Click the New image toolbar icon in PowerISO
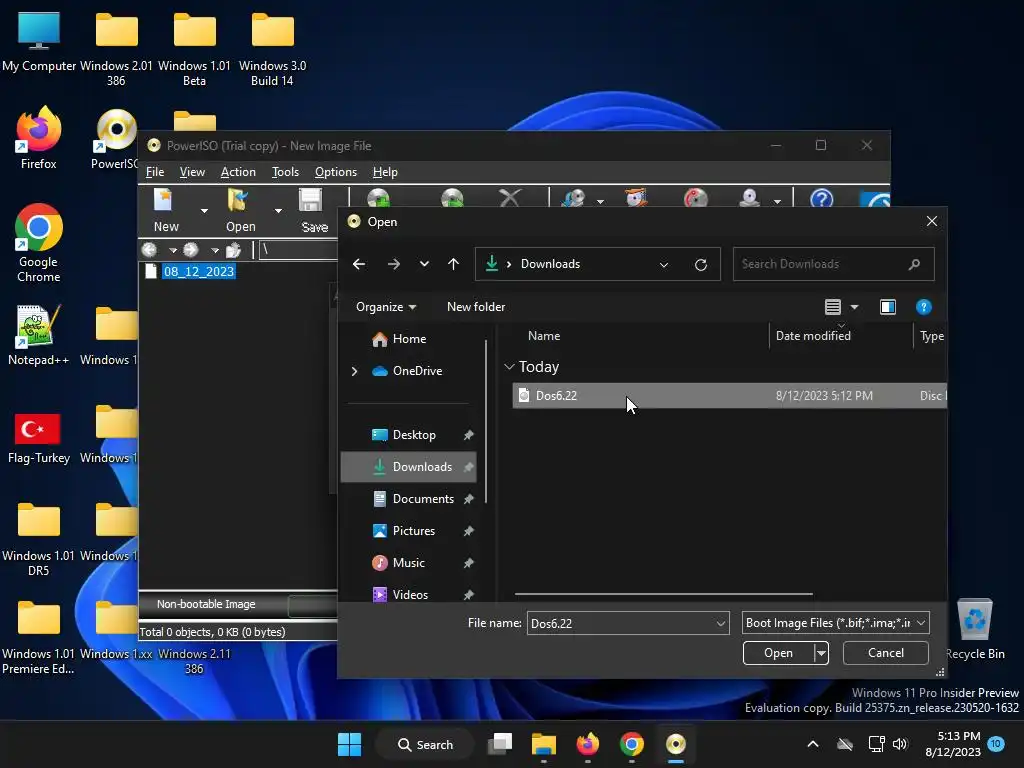This screenshot has height=768, width=1024. click(163, 200)
